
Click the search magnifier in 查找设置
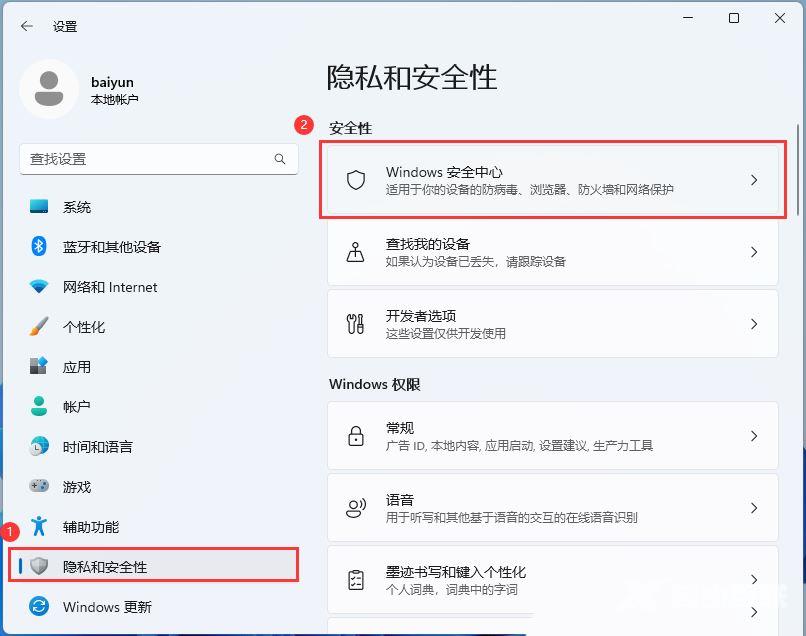tap(280, 159)
